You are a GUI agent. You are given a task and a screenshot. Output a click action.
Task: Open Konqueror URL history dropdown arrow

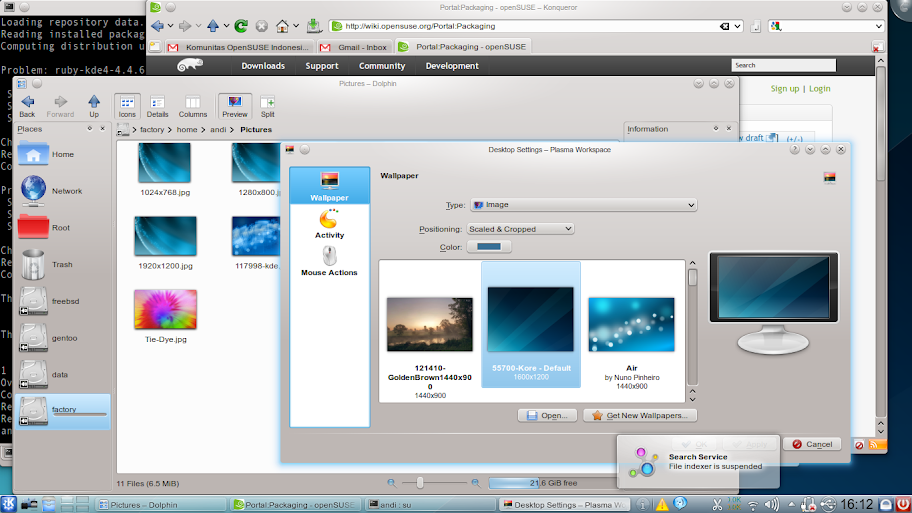click(737, 26)
